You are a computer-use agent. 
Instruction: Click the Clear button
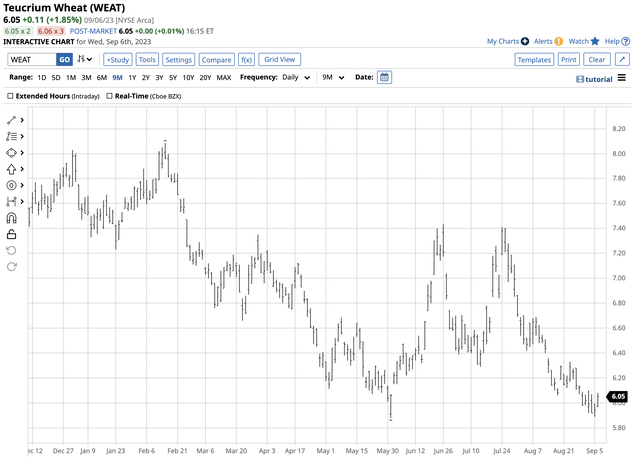(597, 60)
